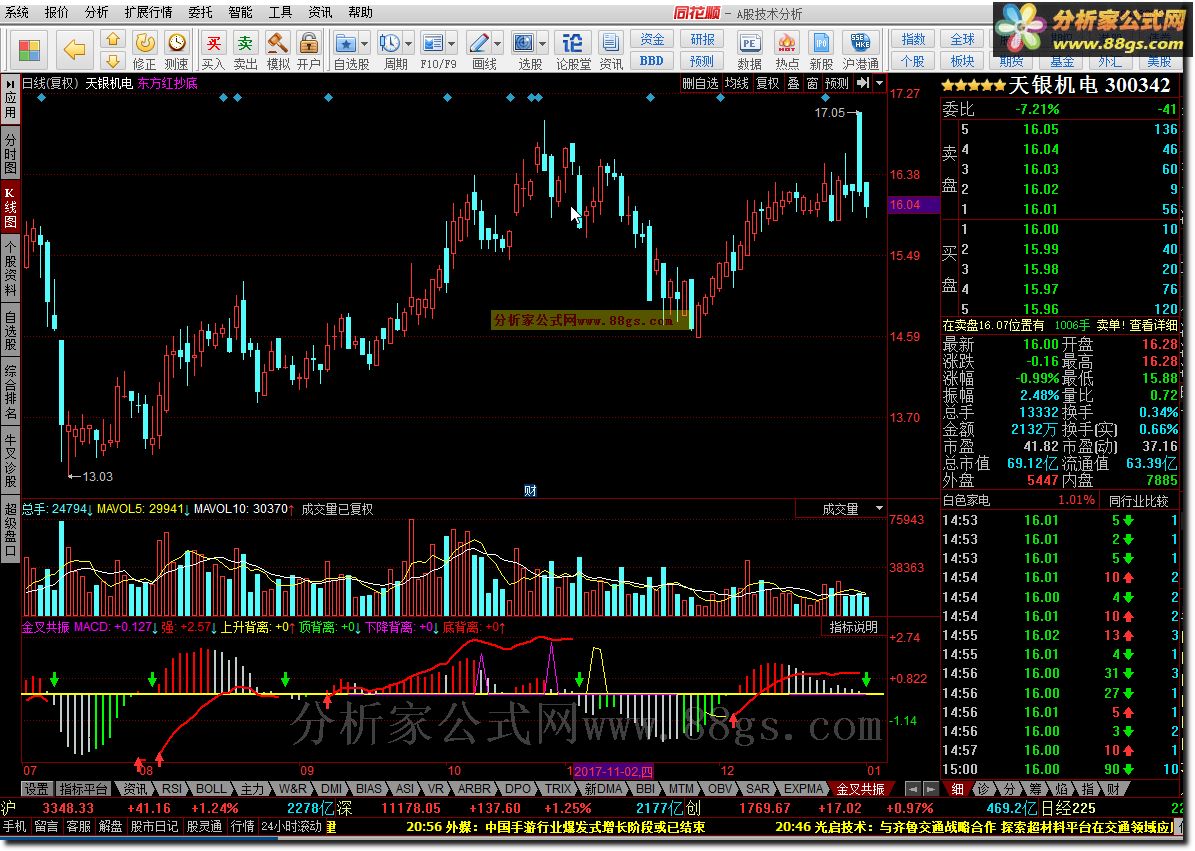Viewport: 1195px width, 851px height.
Task: Open chart header options dropdown arrow
Action: pyautogui.click(x=879, y=83)
